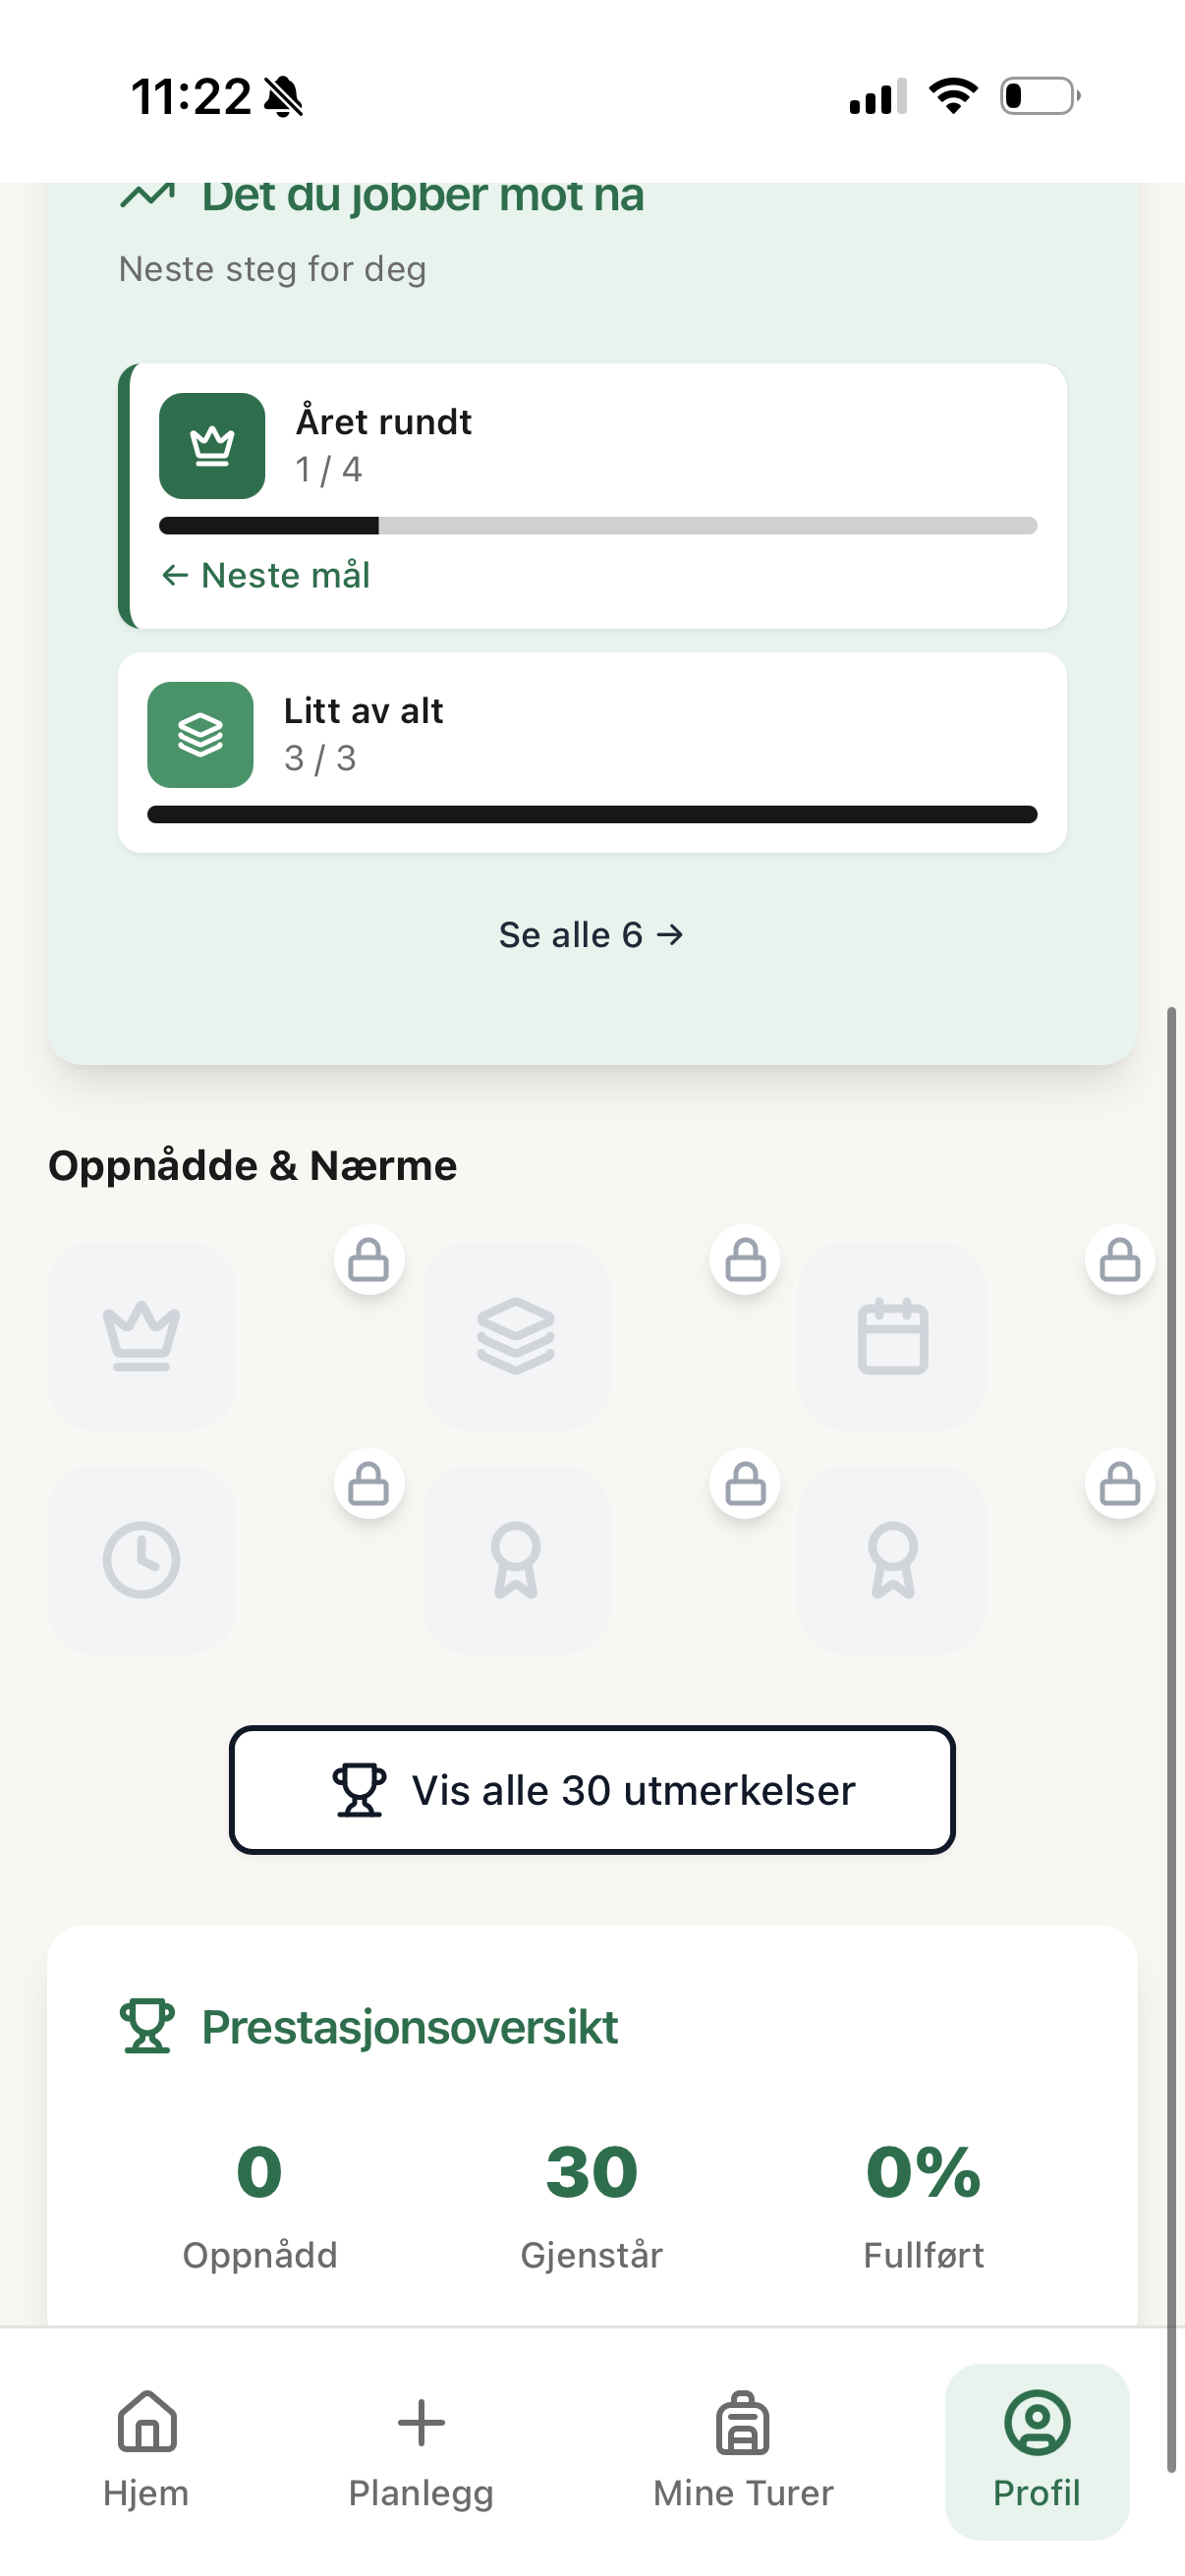Tap the lock icon above the calendar badge
Screen dimensions: 1185x2576
click(x=1120, y=1260)
